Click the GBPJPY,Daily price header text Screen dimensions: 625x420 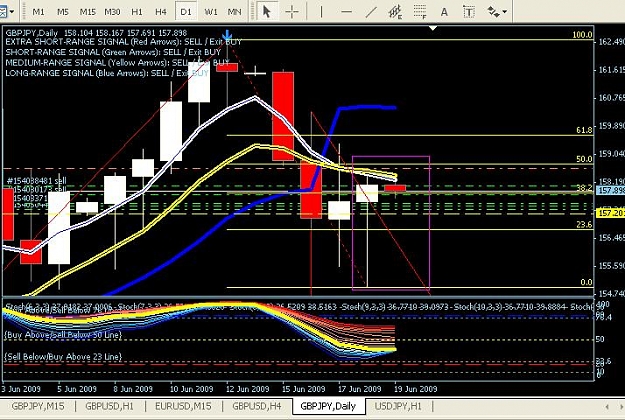pyautogui.click(x=96, y=33)
